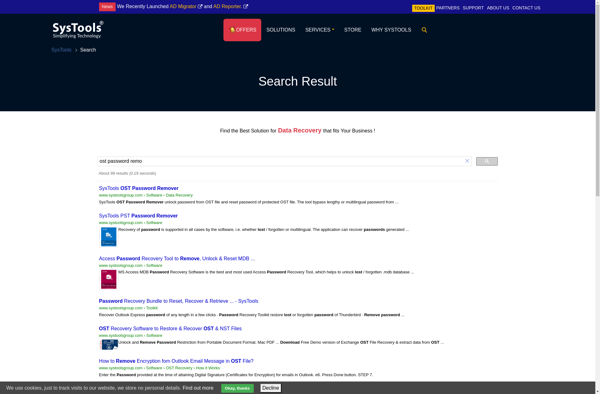
Task: Open Access Password Recovery Tool result
Action: (x=177, y=259)
